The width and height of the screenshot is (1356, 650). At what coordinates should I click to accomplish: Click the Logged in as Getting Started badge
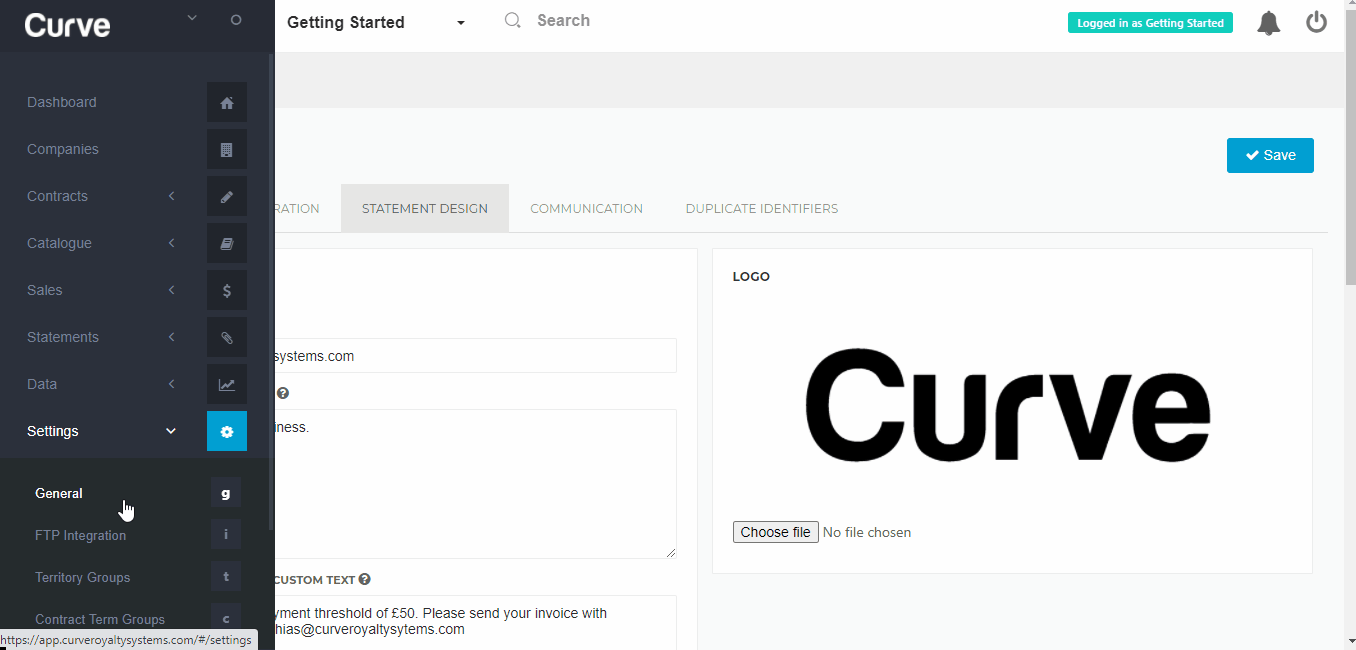point(1150,23)
